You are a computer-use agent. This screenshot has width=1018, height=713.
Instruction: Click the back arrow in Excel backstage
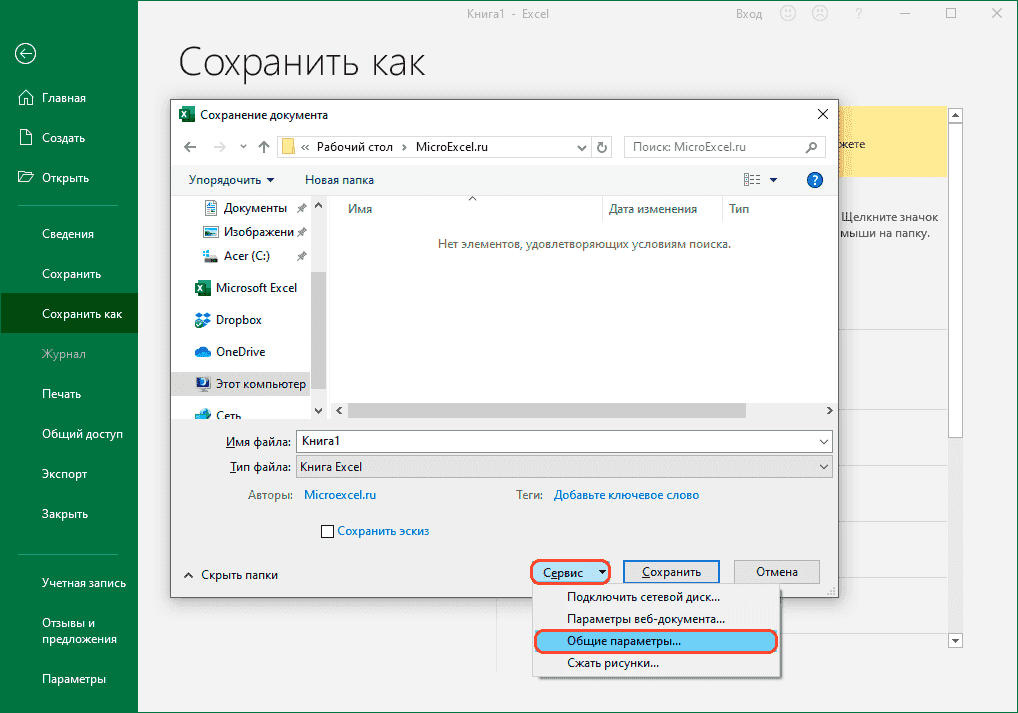click(x=26, y=54)
